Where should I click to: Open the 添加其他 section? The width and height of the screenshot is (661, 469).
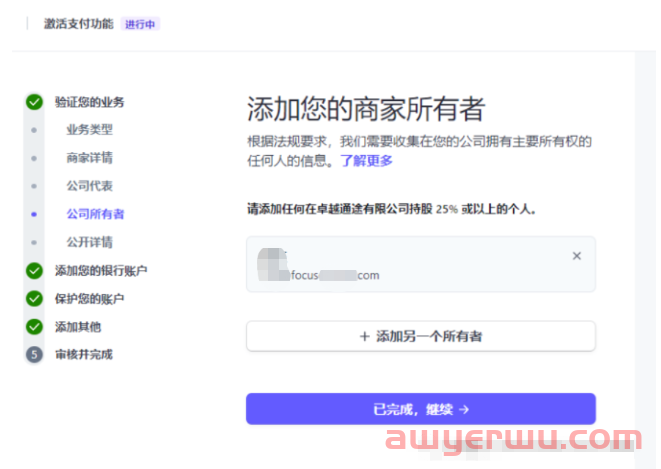(x=78, y=327)
